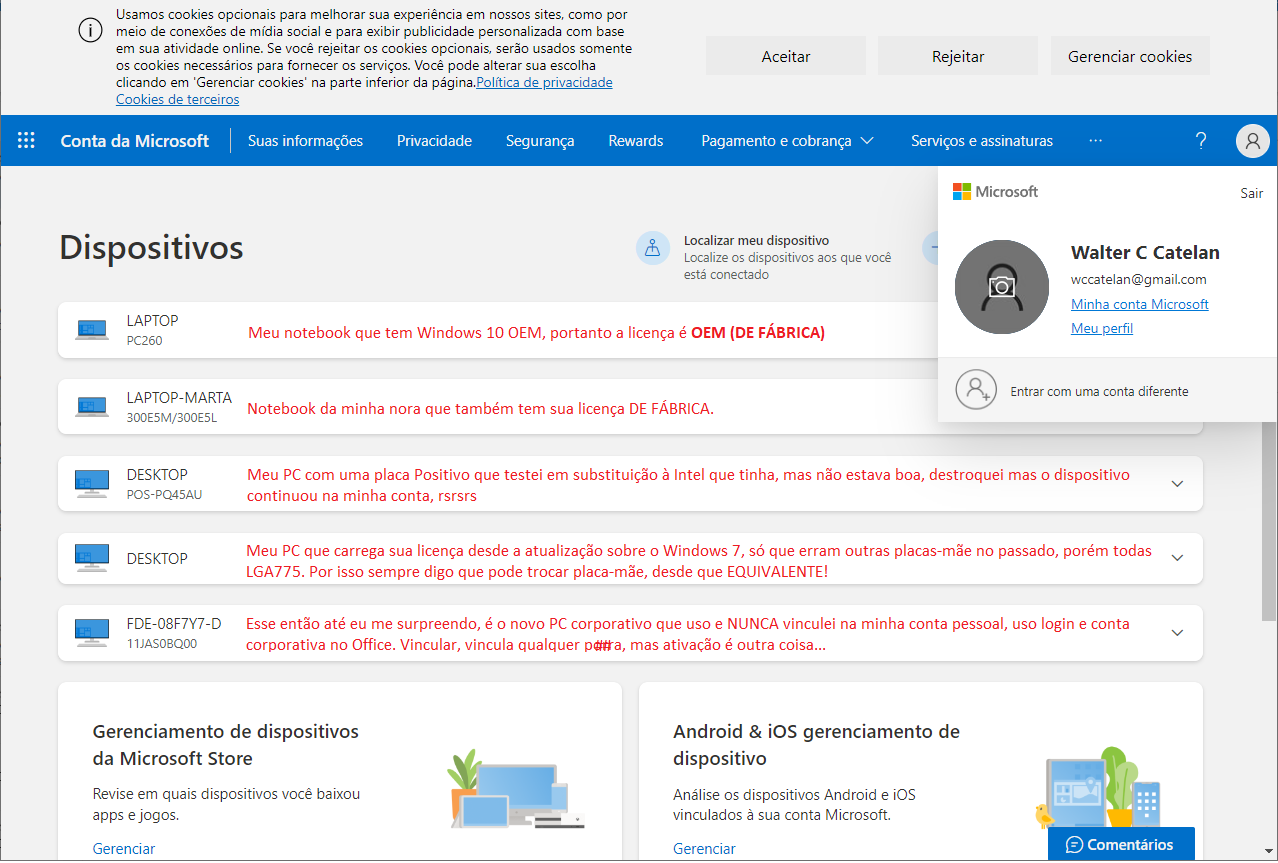Click the add-account person icon
The height and width of the screenshot is (863, 1278).
976,390
